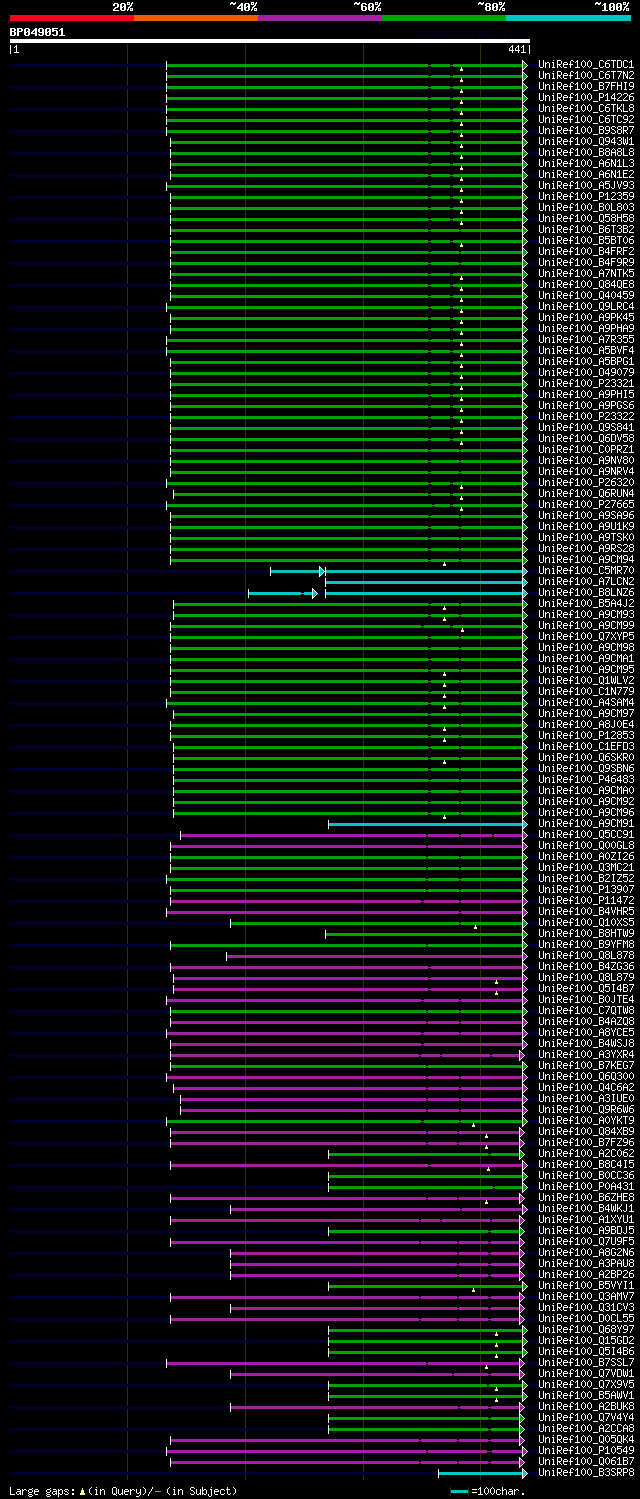The width and height of the screenshot is (640, 1499).
Task: Select the label UniRef100_A5JV93
Action: click(x=586, y=186)
